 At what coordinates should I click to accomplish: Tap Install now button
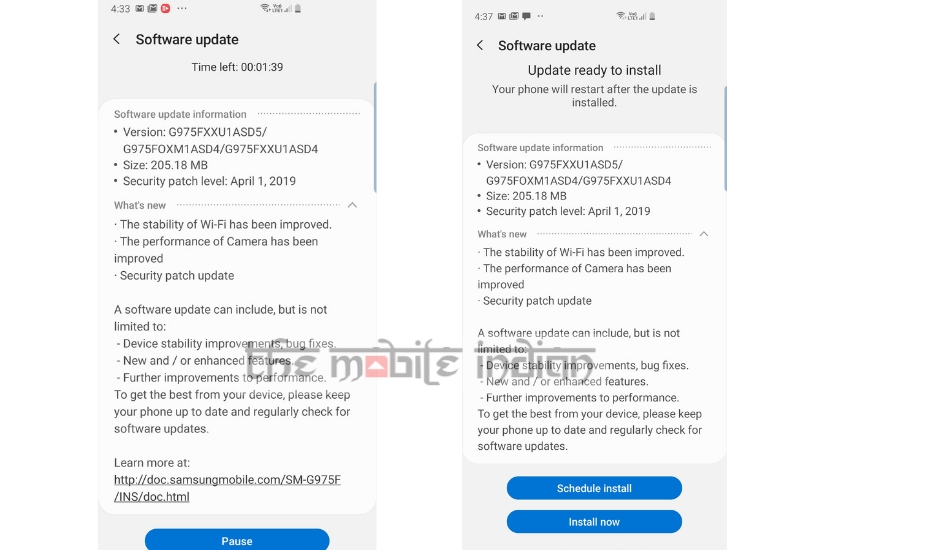point(594,522)
